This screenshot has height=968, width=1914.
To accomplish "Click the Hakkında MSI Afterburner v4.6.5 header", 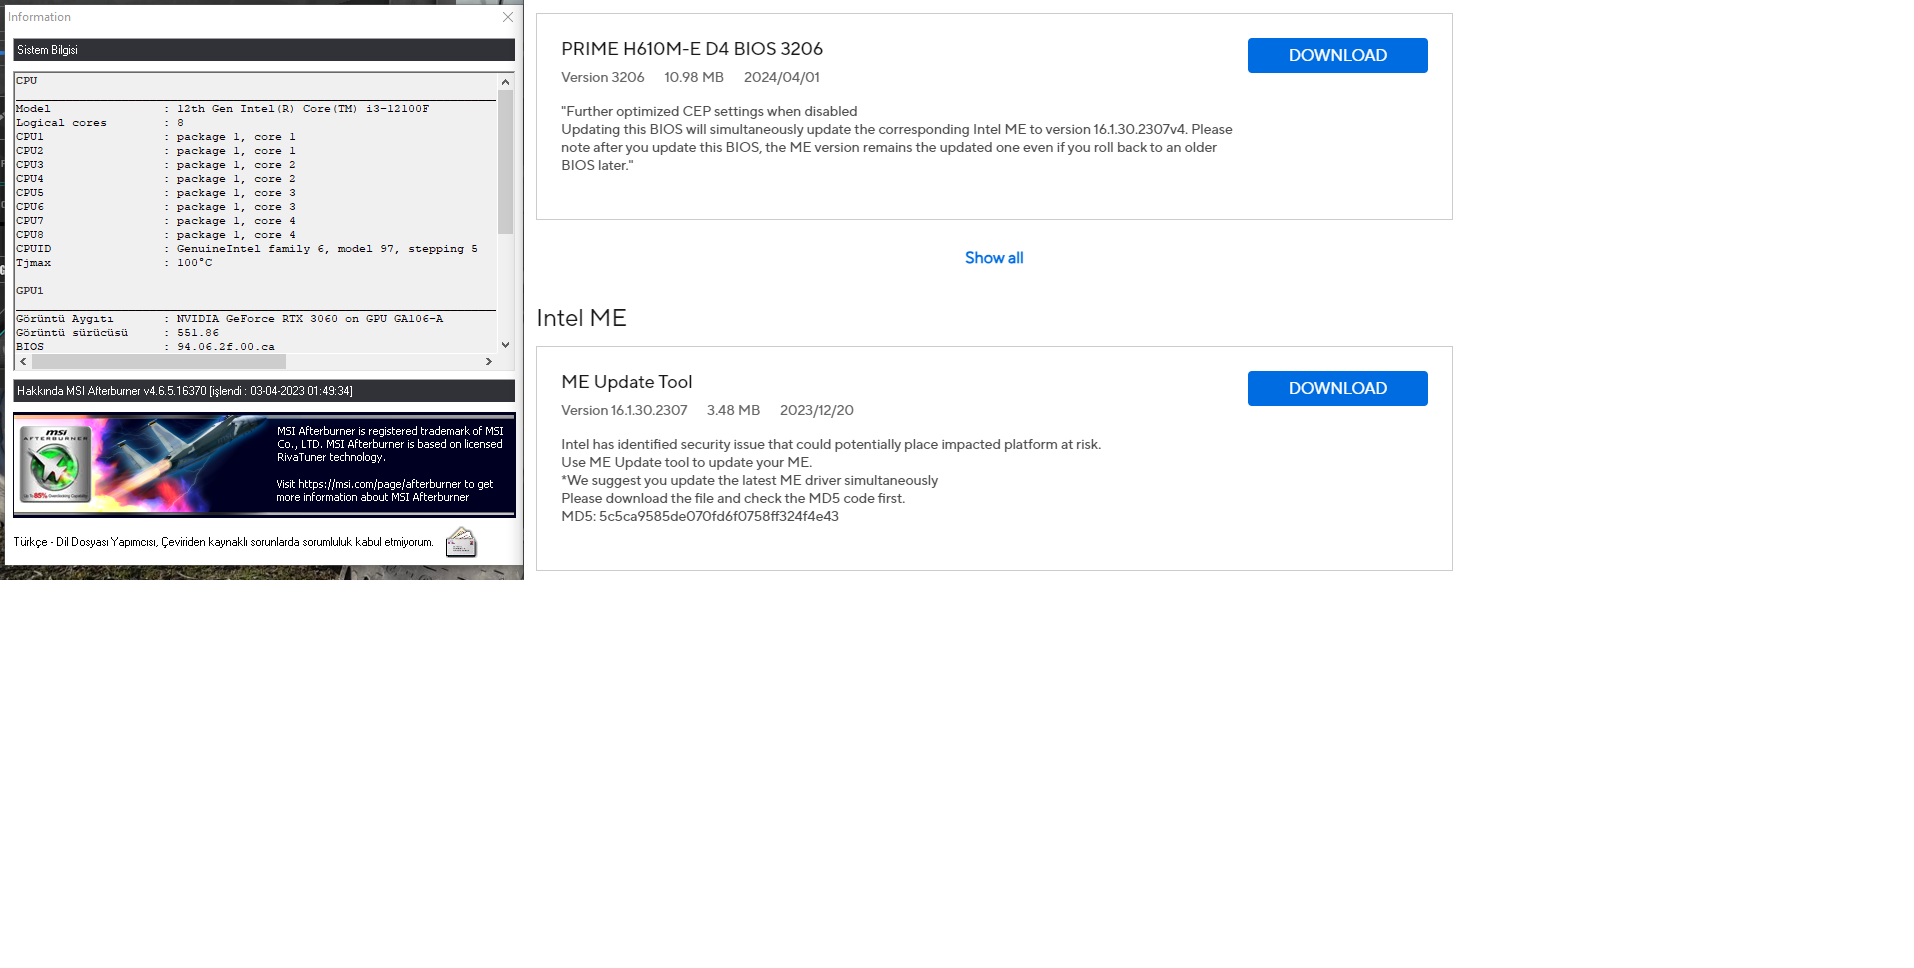I will click(264, 391).
